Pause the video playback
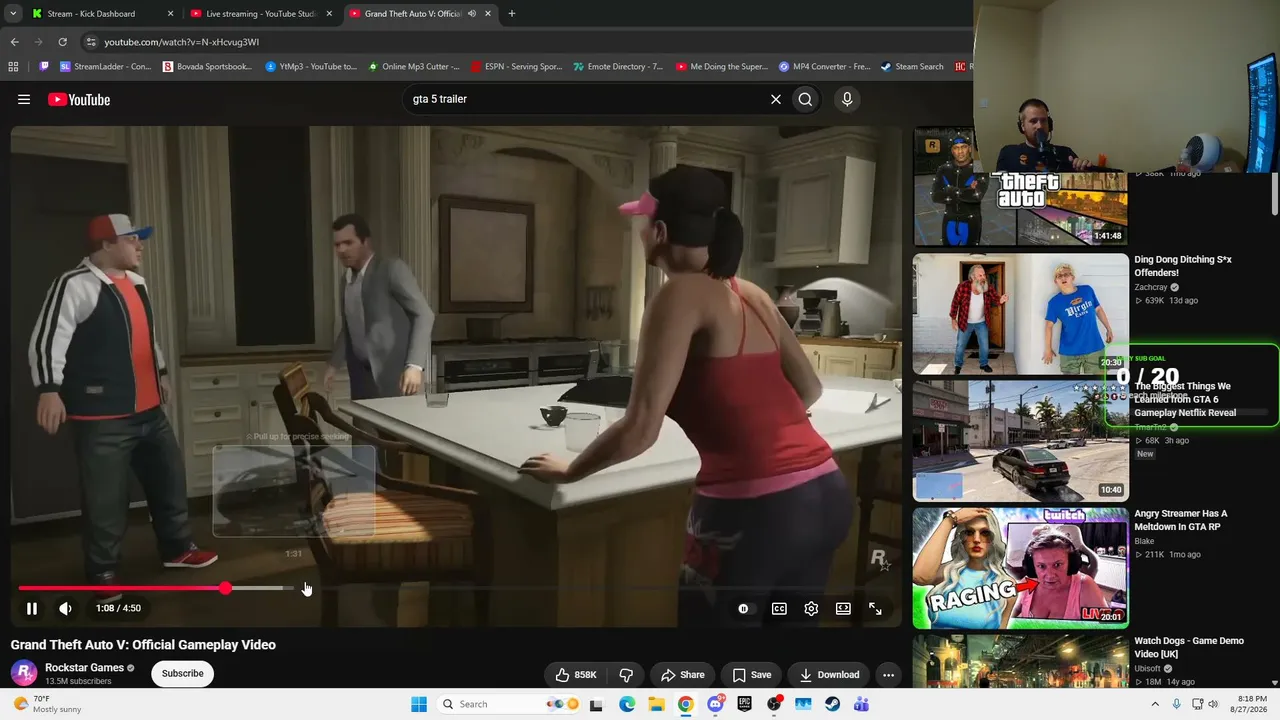 tap(32, 608)
